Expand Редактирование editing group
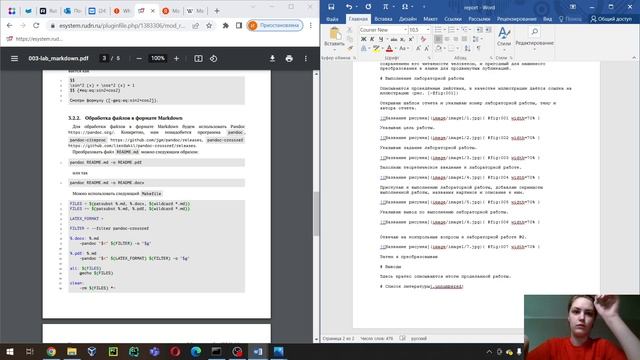Screen dimensions: 640x360 (x=534, y=38)
